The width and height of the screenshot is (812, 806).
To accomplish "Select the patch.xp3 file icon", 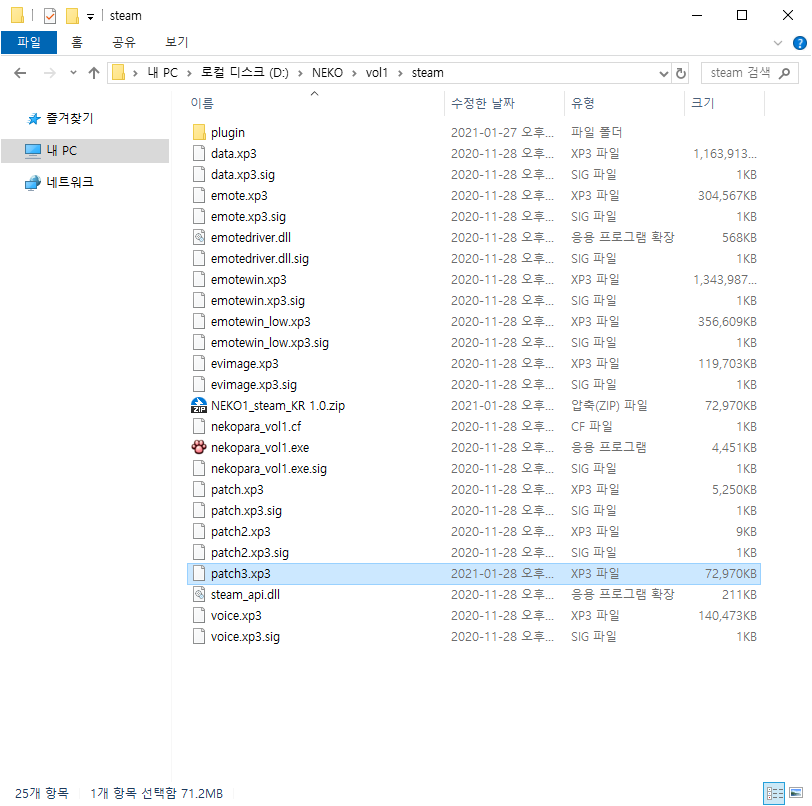I will [x=199, y=489].
